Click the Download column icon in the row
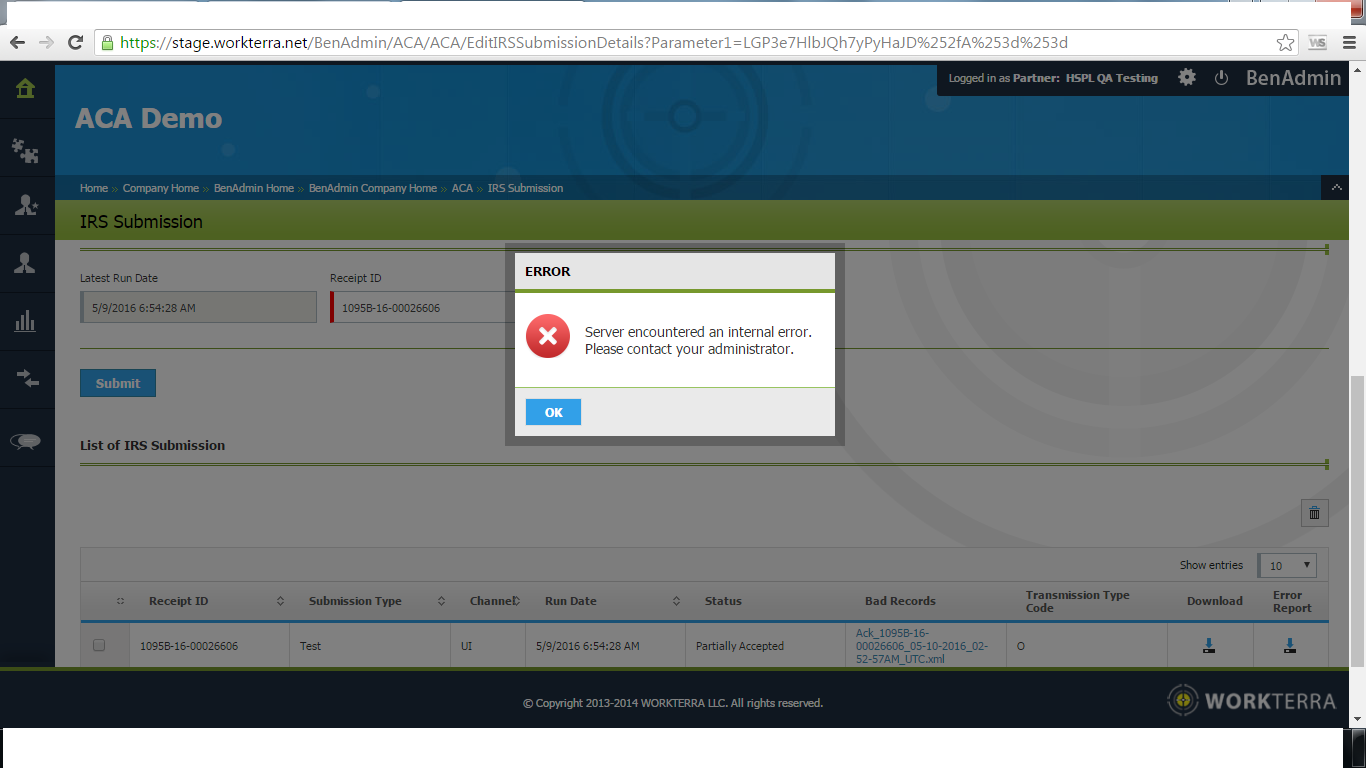The image size is (1366, 768). [x=1209, y=646]
